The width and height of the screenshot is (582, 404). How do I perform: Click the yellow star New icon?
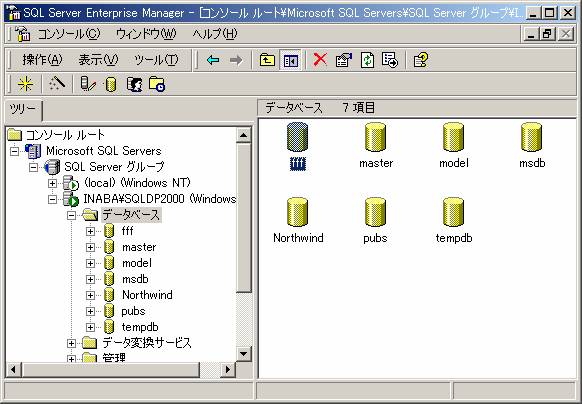coord(26,84)
